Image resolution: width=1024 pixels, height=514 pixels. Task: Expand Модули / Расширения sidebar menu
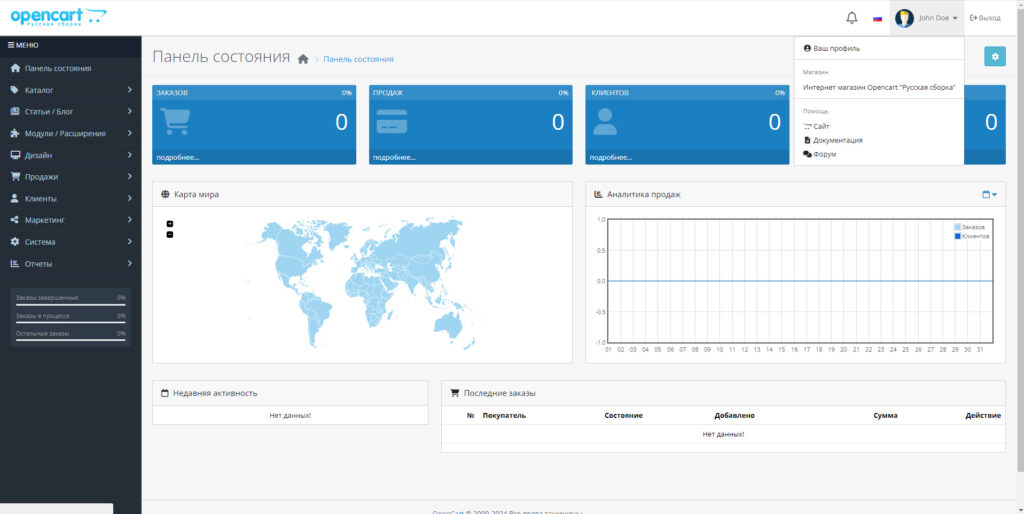click(71, 133)
